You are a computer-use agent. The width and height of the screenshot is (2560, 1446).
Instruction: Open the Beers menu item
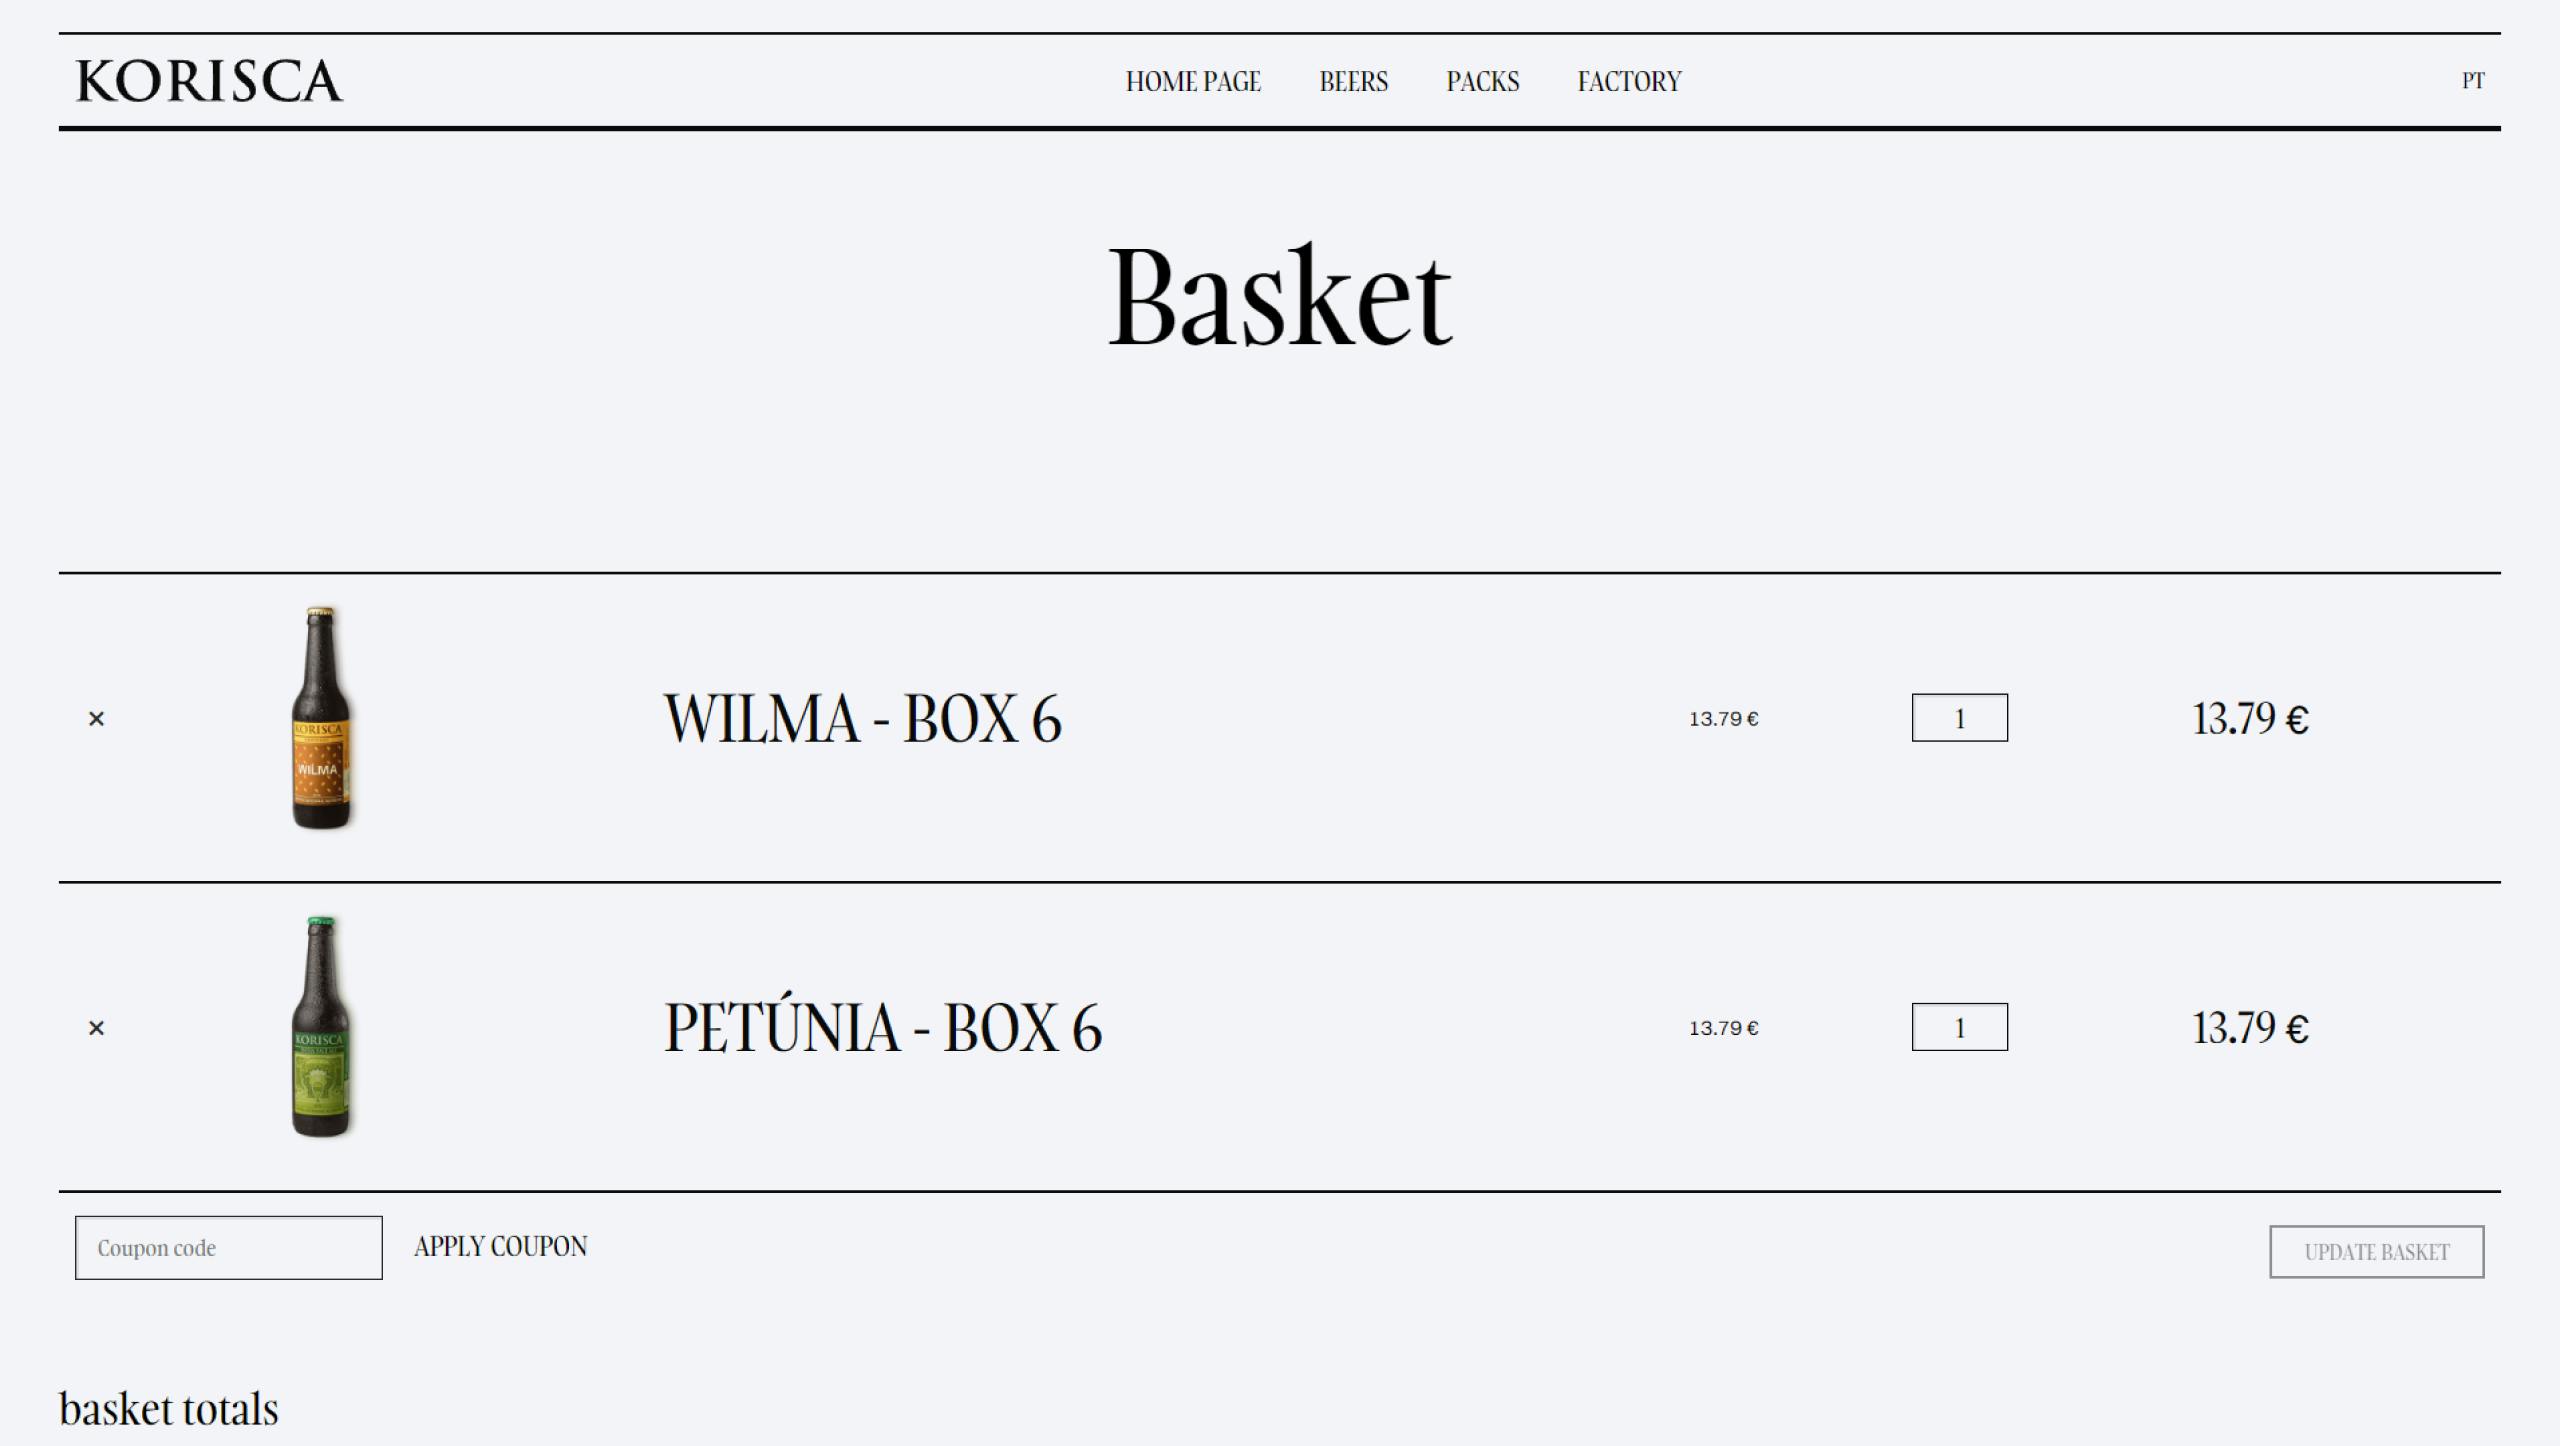point(1354,81)
